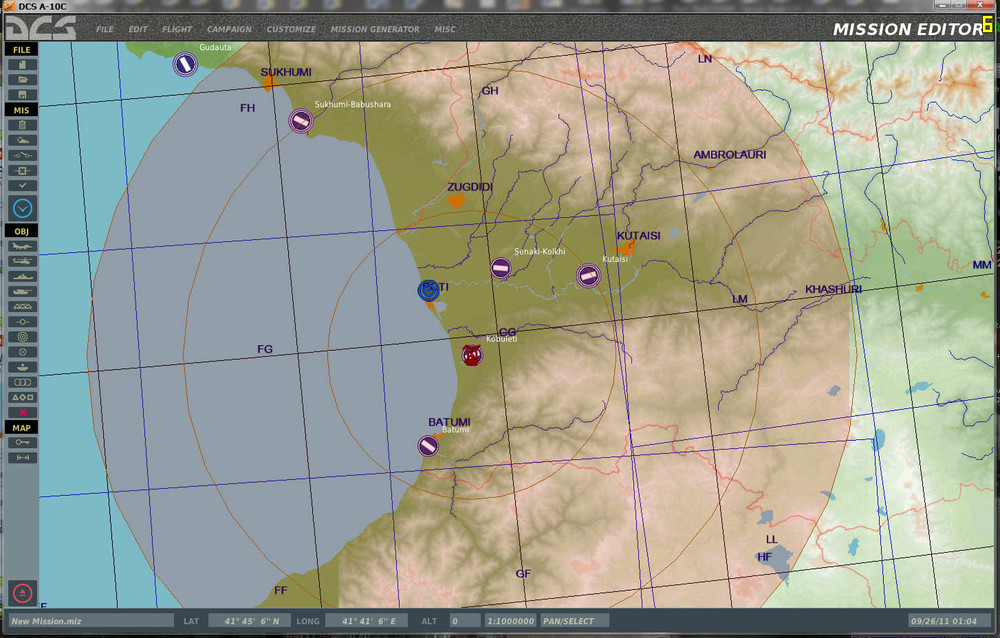This screenshot has height=638, width=1000.
Task: Open the FILE menu in the top bar
Action: [105, 30]
